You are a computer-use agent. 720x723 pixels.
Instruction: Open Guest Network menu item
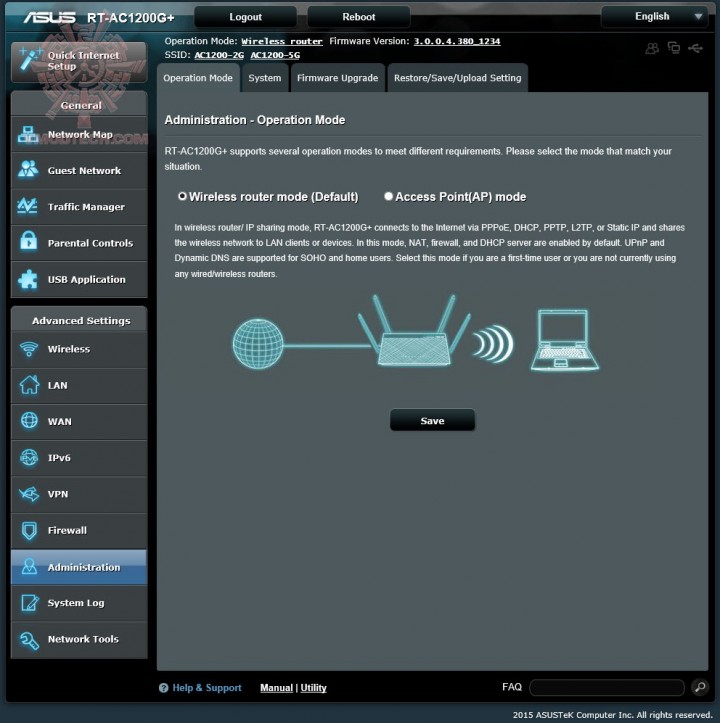tap(79, 170)
